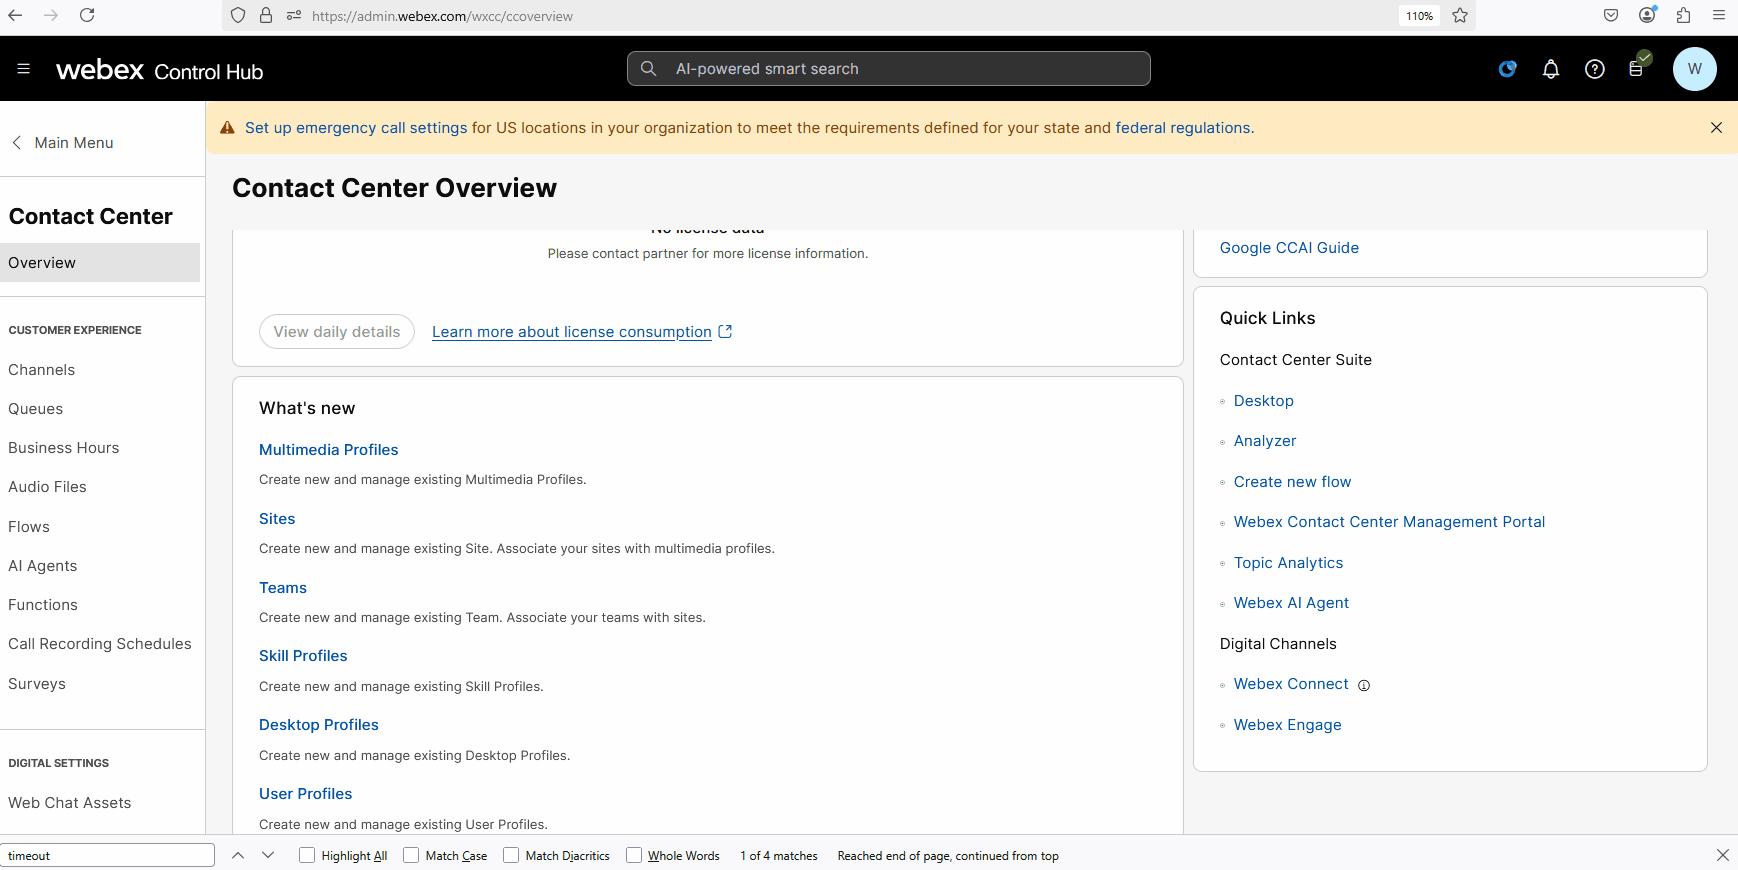This screenshot has width=1738, height=870.
Task: Click the Webex Connect info icon
Action: tap(1364, 685)
